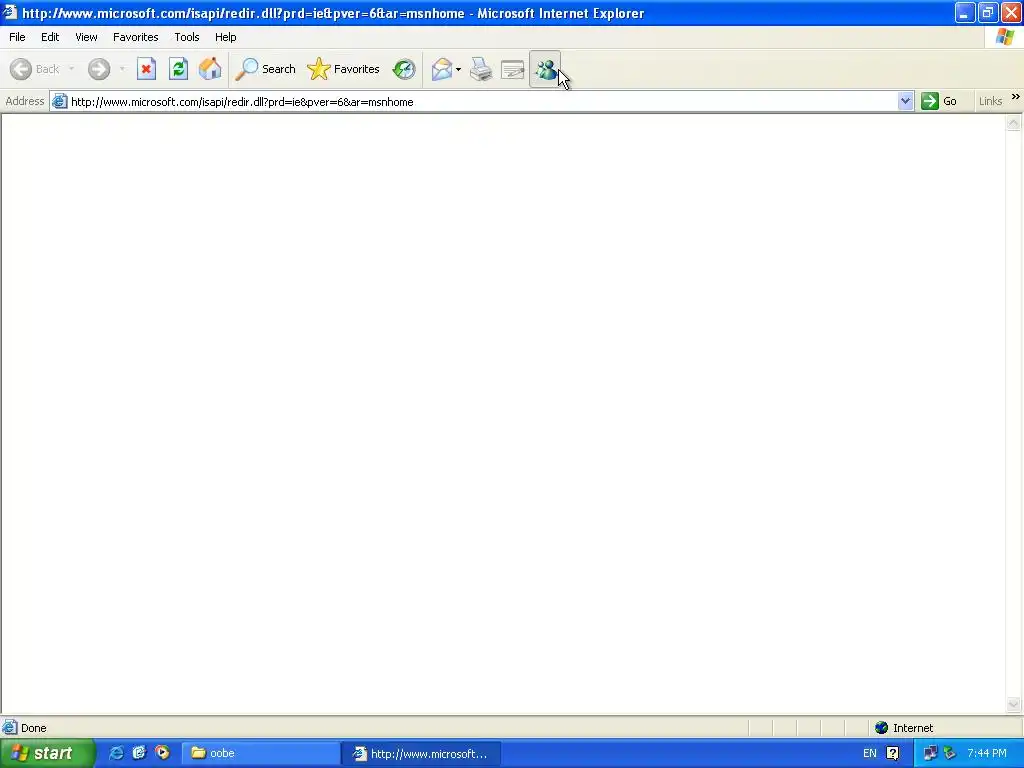Open the Edit menu
The image size is (1024, 768).
50,37
